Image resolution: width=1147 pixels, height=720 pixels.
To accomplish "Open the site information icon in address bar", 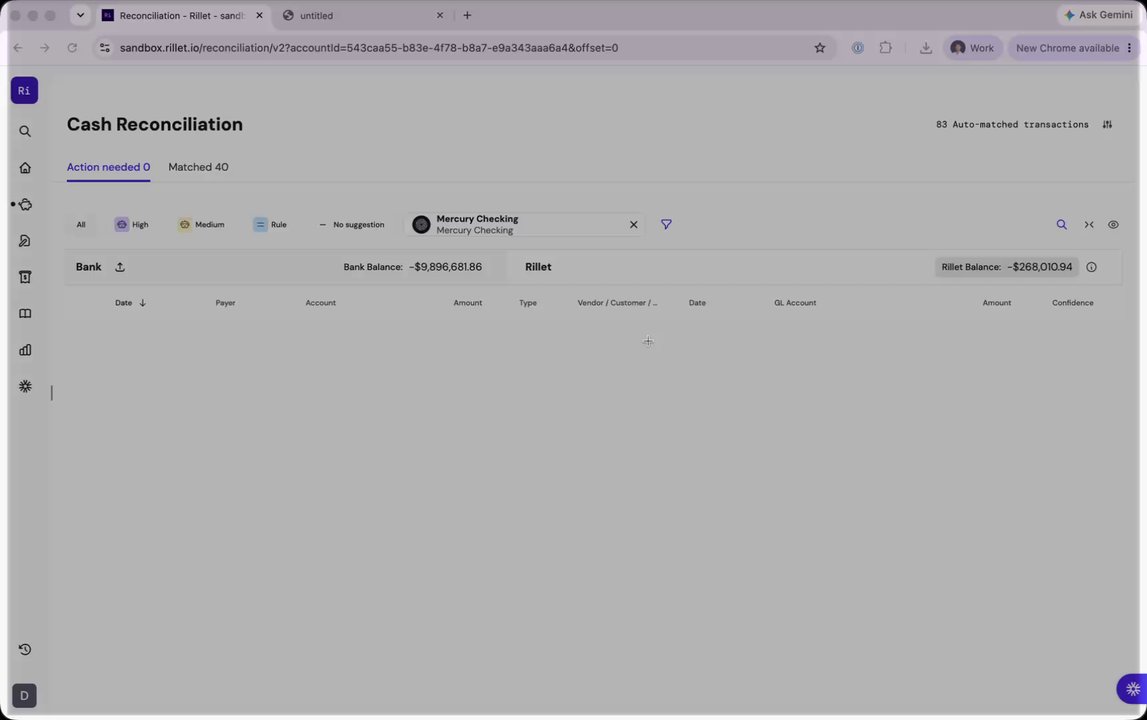I will [x=105, y=48].
